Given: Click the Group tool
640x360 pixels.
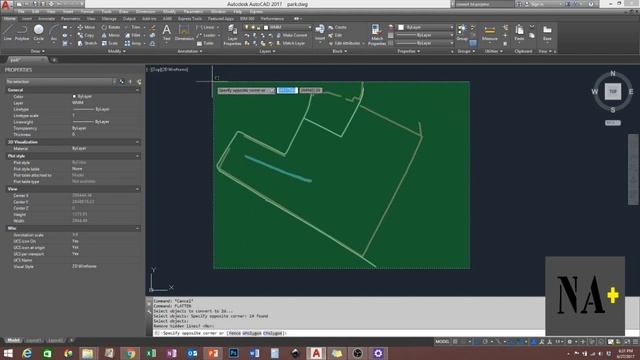Looking at the screenshot, I should [462, 32].
